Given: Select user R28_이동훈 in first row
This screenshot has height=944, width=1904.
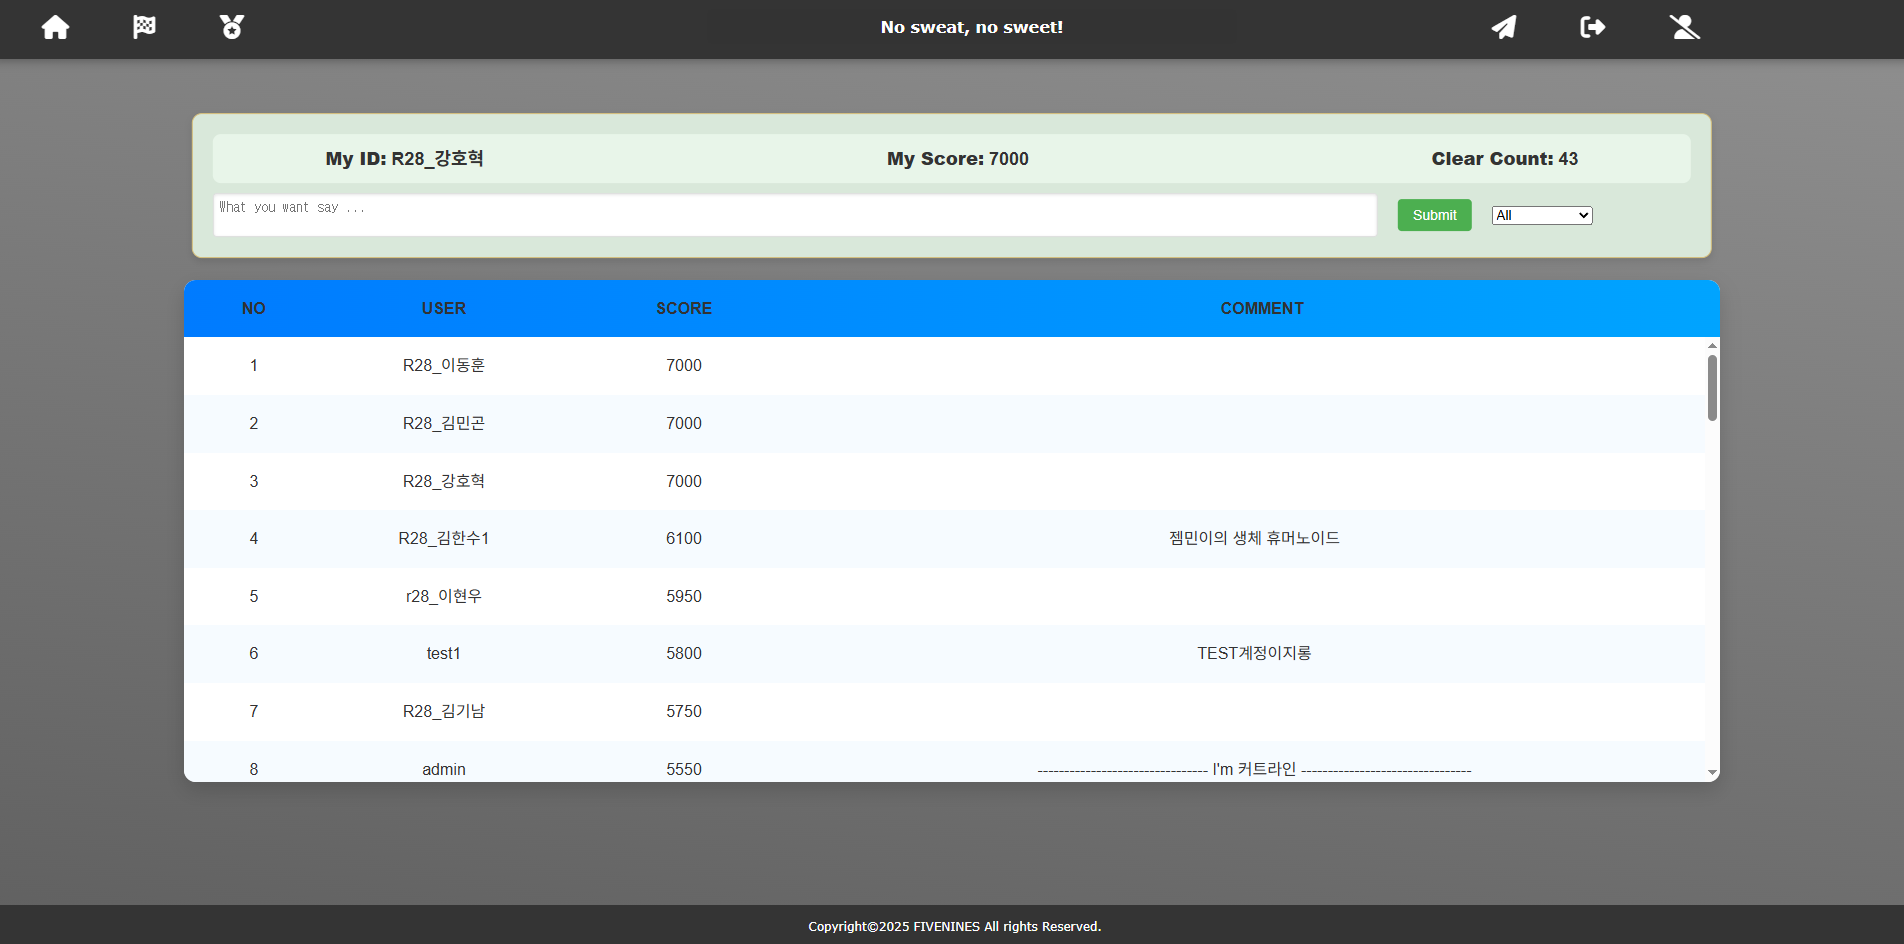Looking at the screenshot, I should pyautogui.click(x=443, y=365).
